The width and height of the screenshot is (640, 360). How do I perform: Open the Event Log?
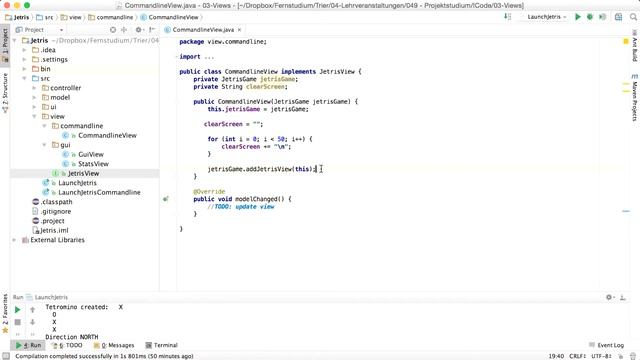click(607, 345)
